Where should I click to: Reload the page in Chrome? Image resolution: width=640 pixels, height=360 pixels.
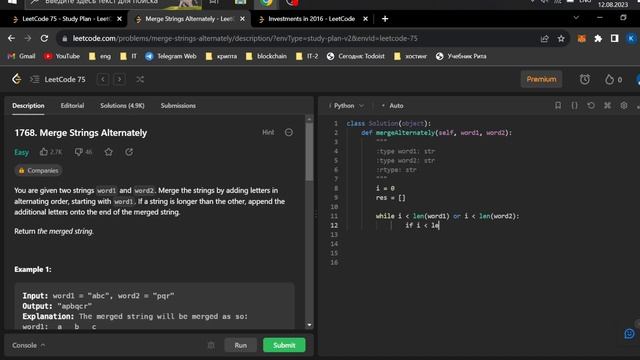[x=44, y=38]
